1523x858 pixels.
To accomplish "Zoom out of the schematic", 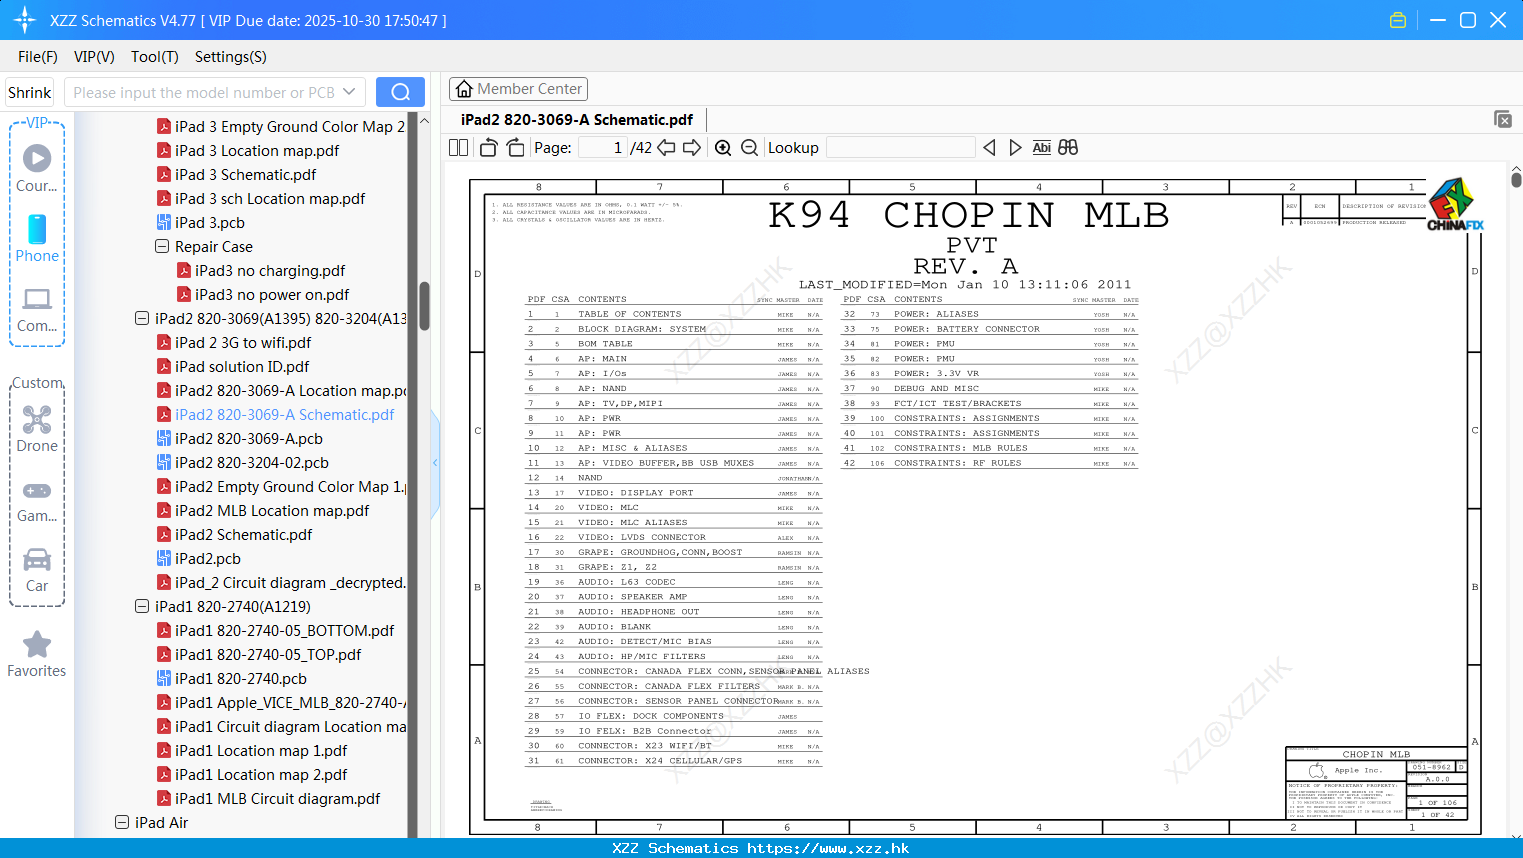I will tap(749, 148).
